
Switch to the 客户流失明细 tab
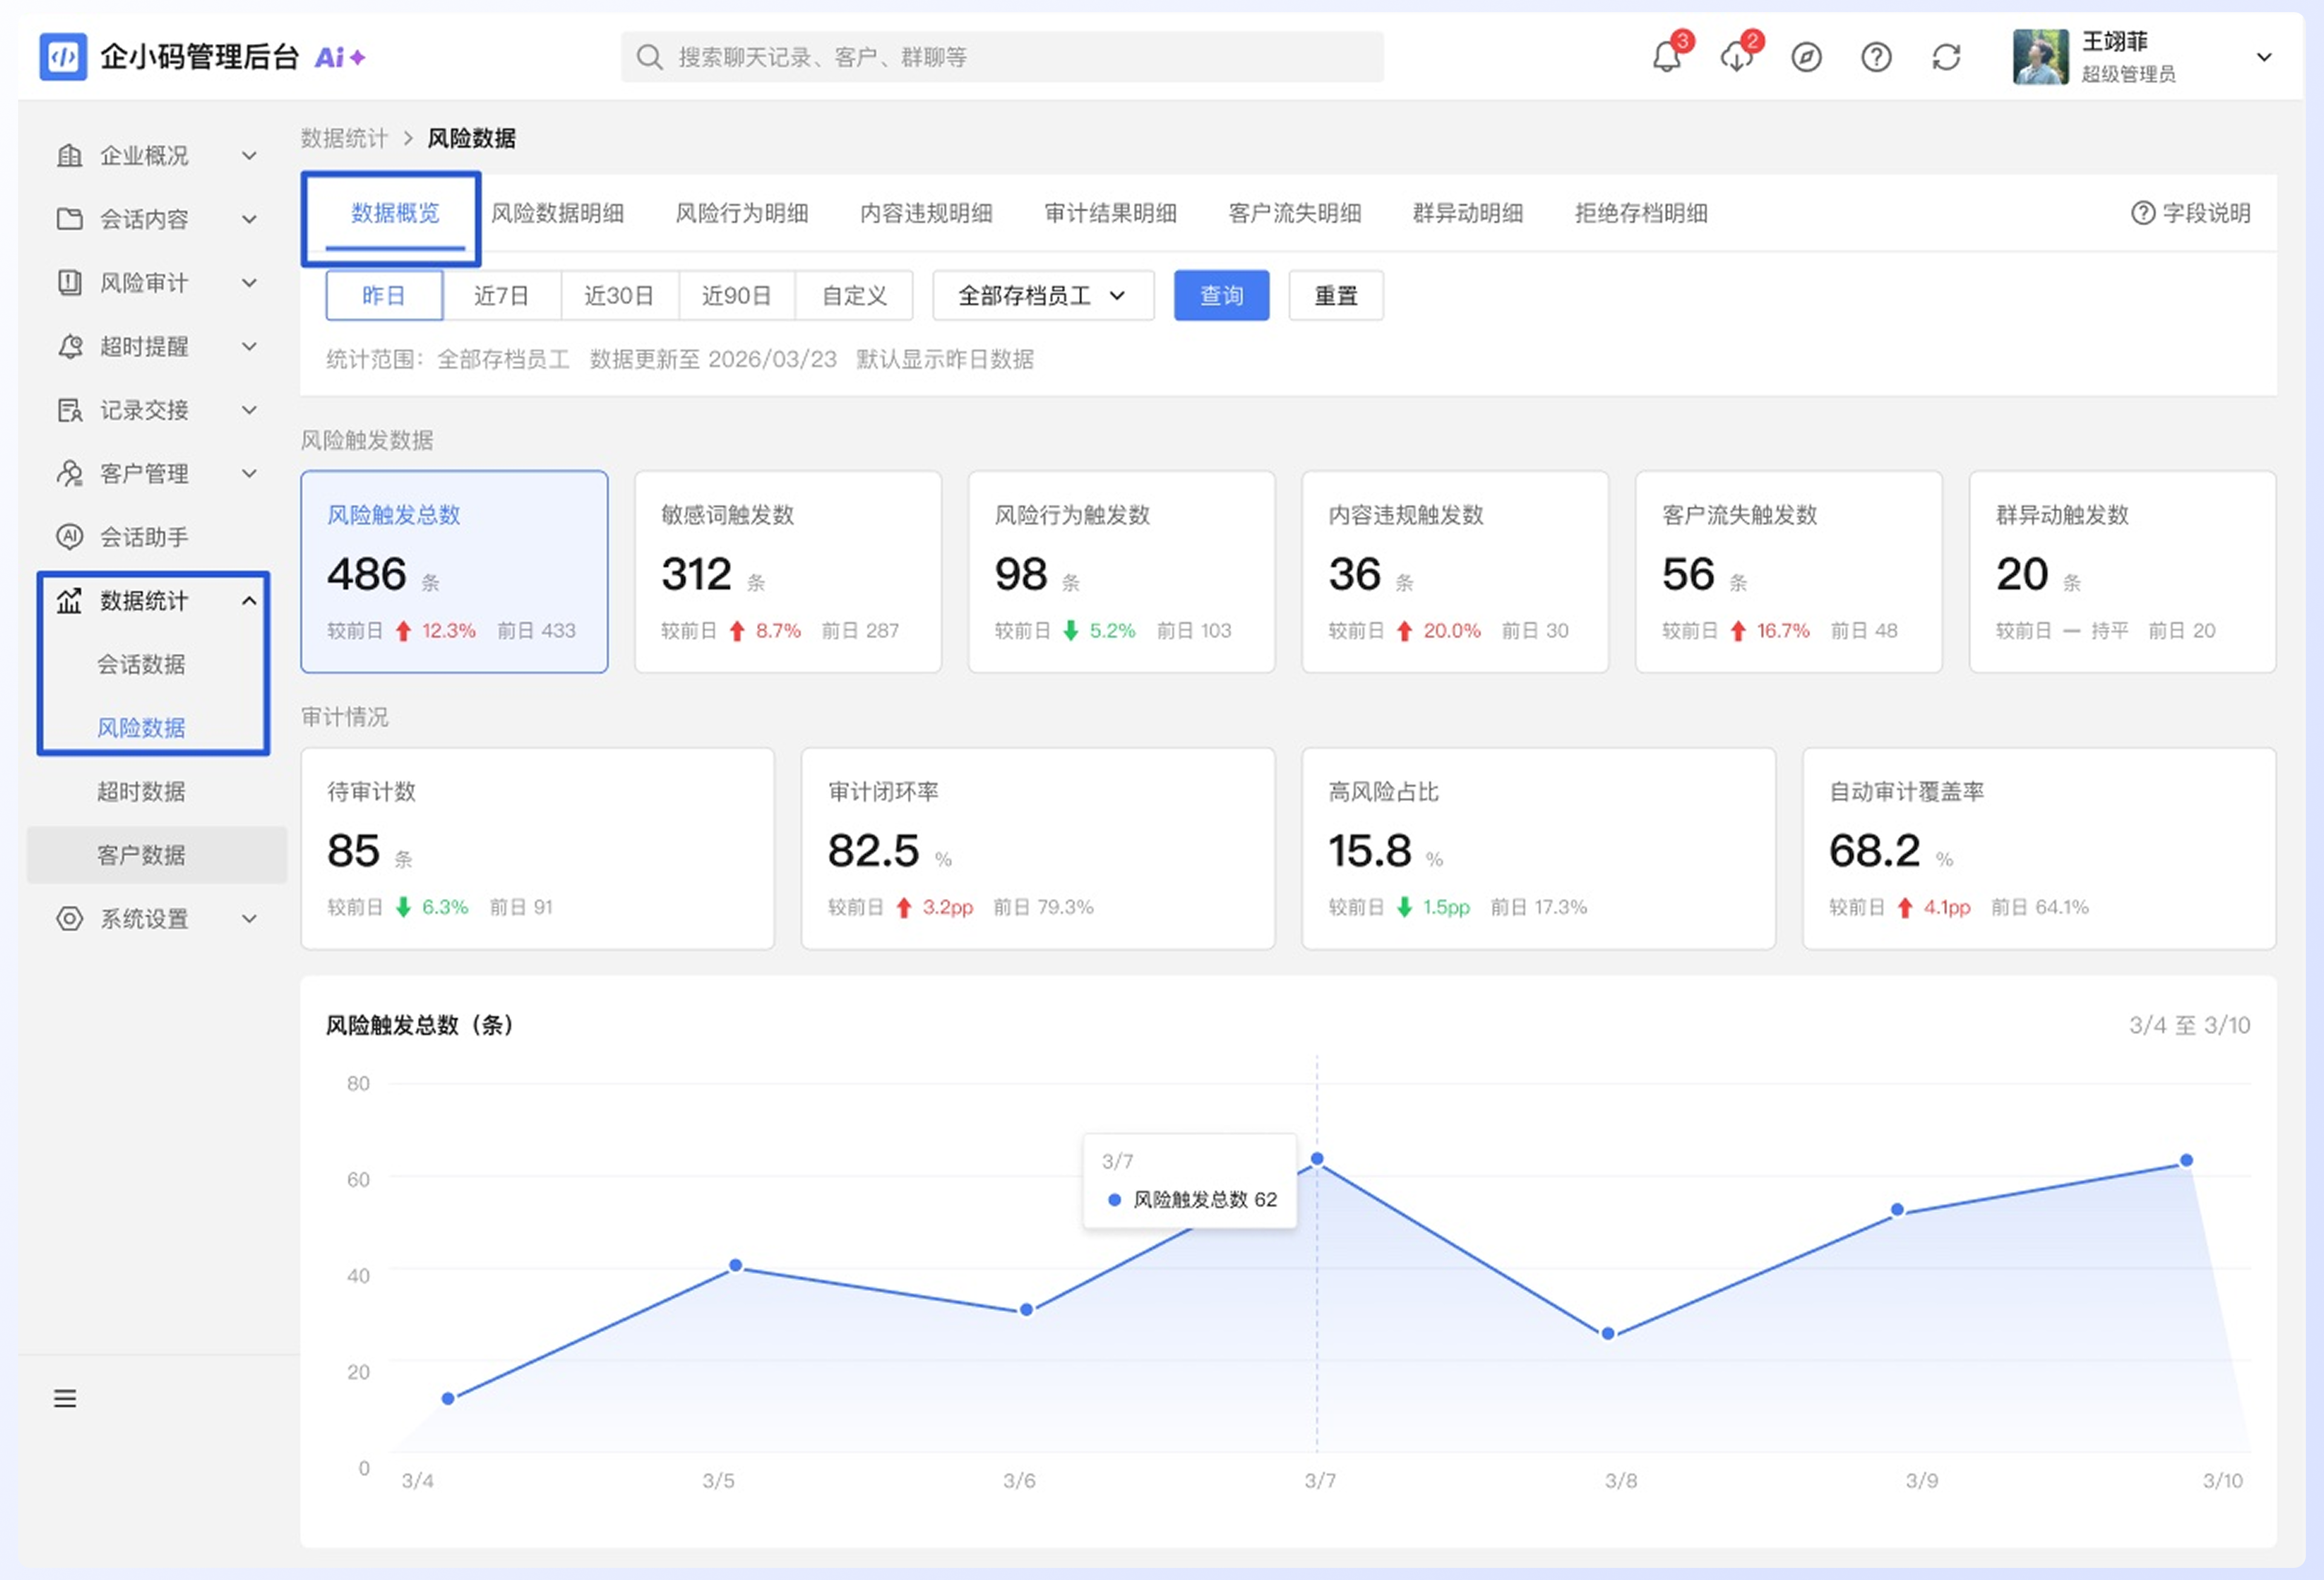pyautogui.click(x=1295, y=213)
